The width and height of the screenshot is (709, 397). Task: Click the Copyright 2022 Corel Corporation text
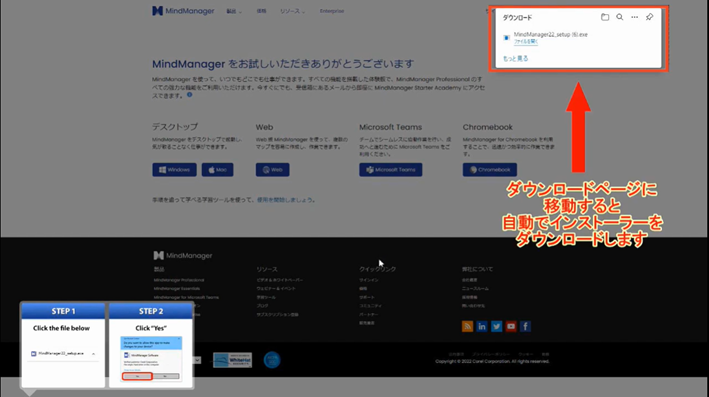click(492, 361)
